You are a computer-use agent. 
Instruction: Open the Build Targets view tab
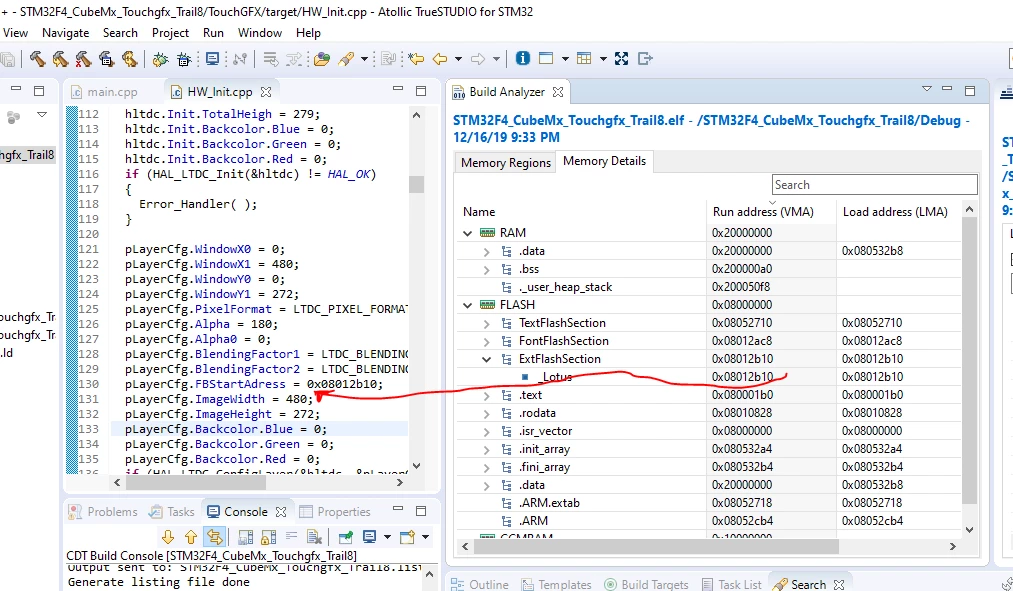tap(646, 585)
